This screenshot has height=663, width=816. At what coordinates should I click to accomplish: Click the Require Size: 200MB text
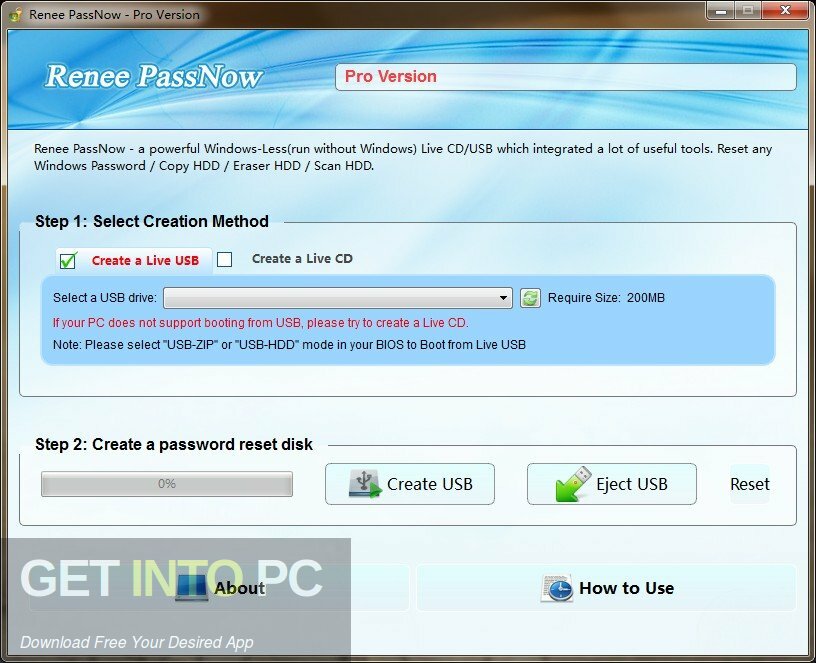tap(606, 298)
